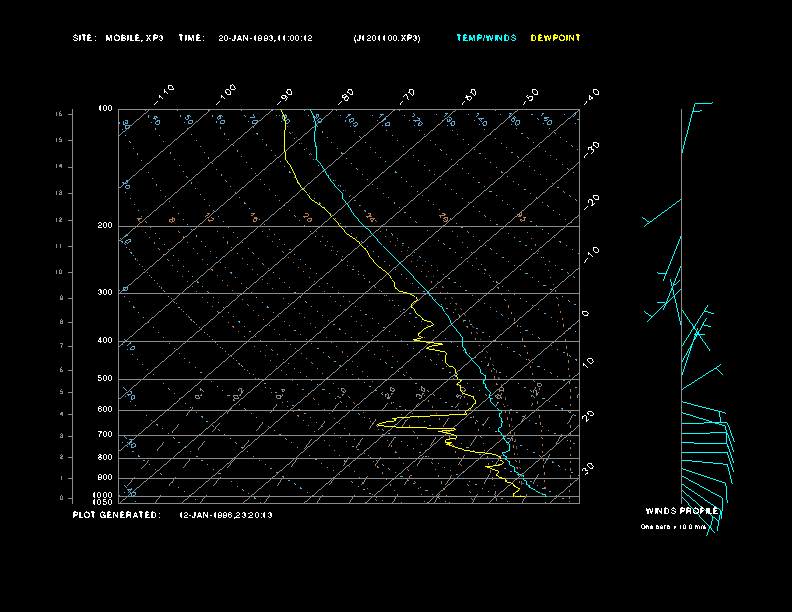This screenshot has height=612, width=792.
Task: Click the 0 temperature label on right edge
Action: click(x=585, y=314)
